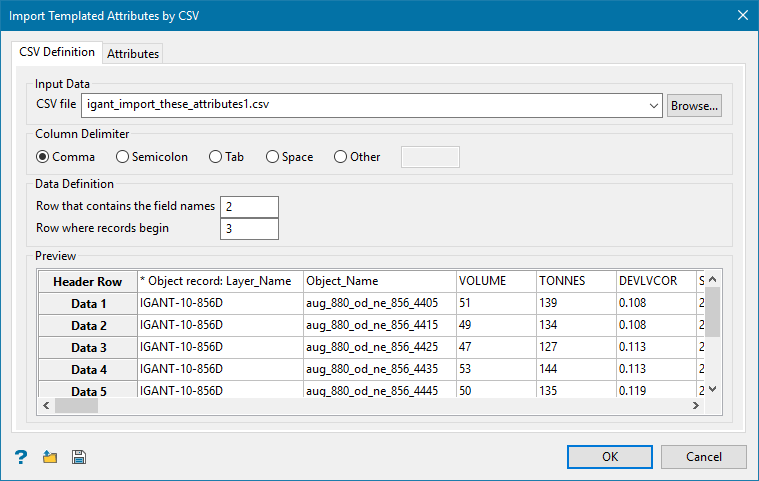The image size is (759, 481).
Task: Select the Data 3 row header
Action: click(88, 347)
